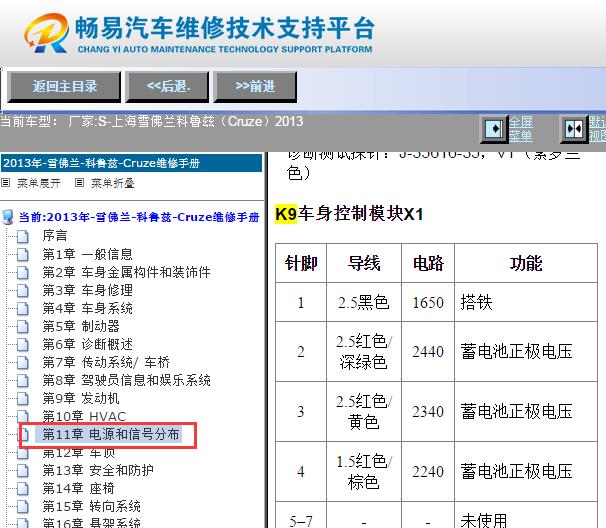Open 第1章 一般信息
Image resolution: width=606 pixels, height=528 pixels.
click(x=87, y=254)
